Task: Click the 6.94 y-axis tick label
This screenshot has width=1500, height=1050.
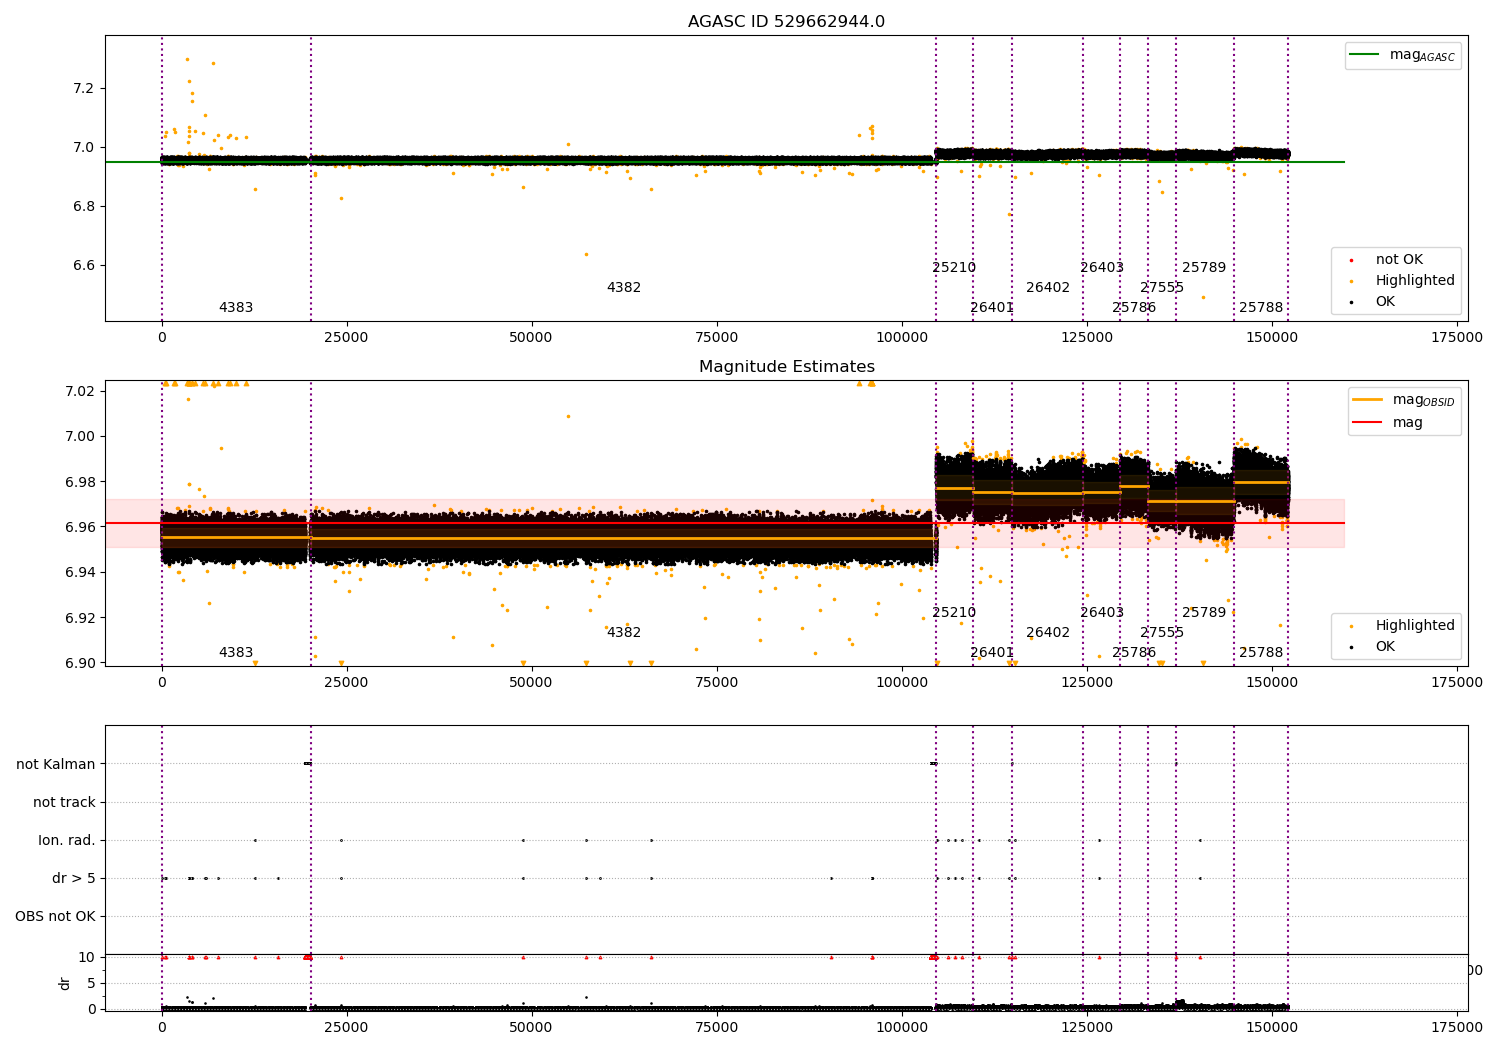Action: pos(80,573)
